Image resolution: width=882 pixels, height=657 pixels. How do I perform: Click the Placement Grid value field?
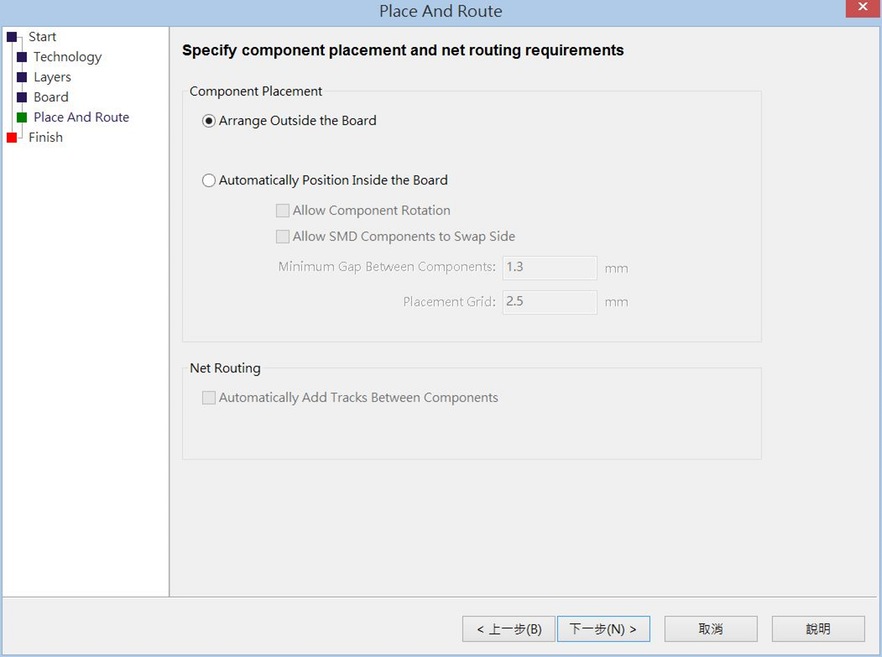tap(550, 302)
